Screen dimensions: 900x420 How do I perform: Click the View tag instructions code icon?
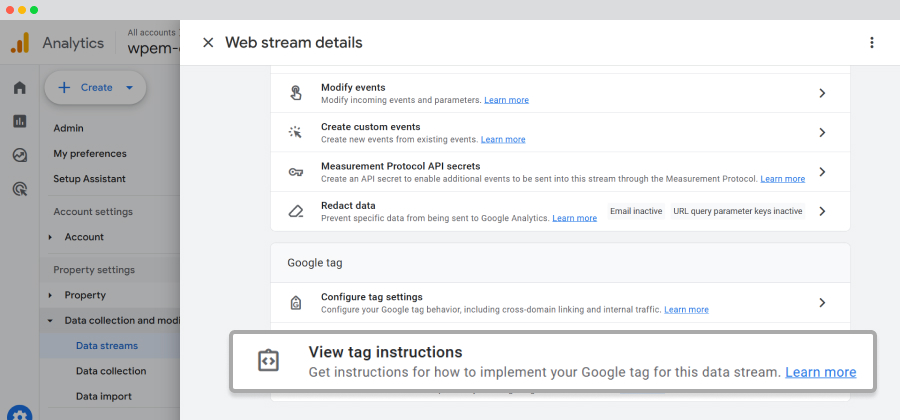268,361
